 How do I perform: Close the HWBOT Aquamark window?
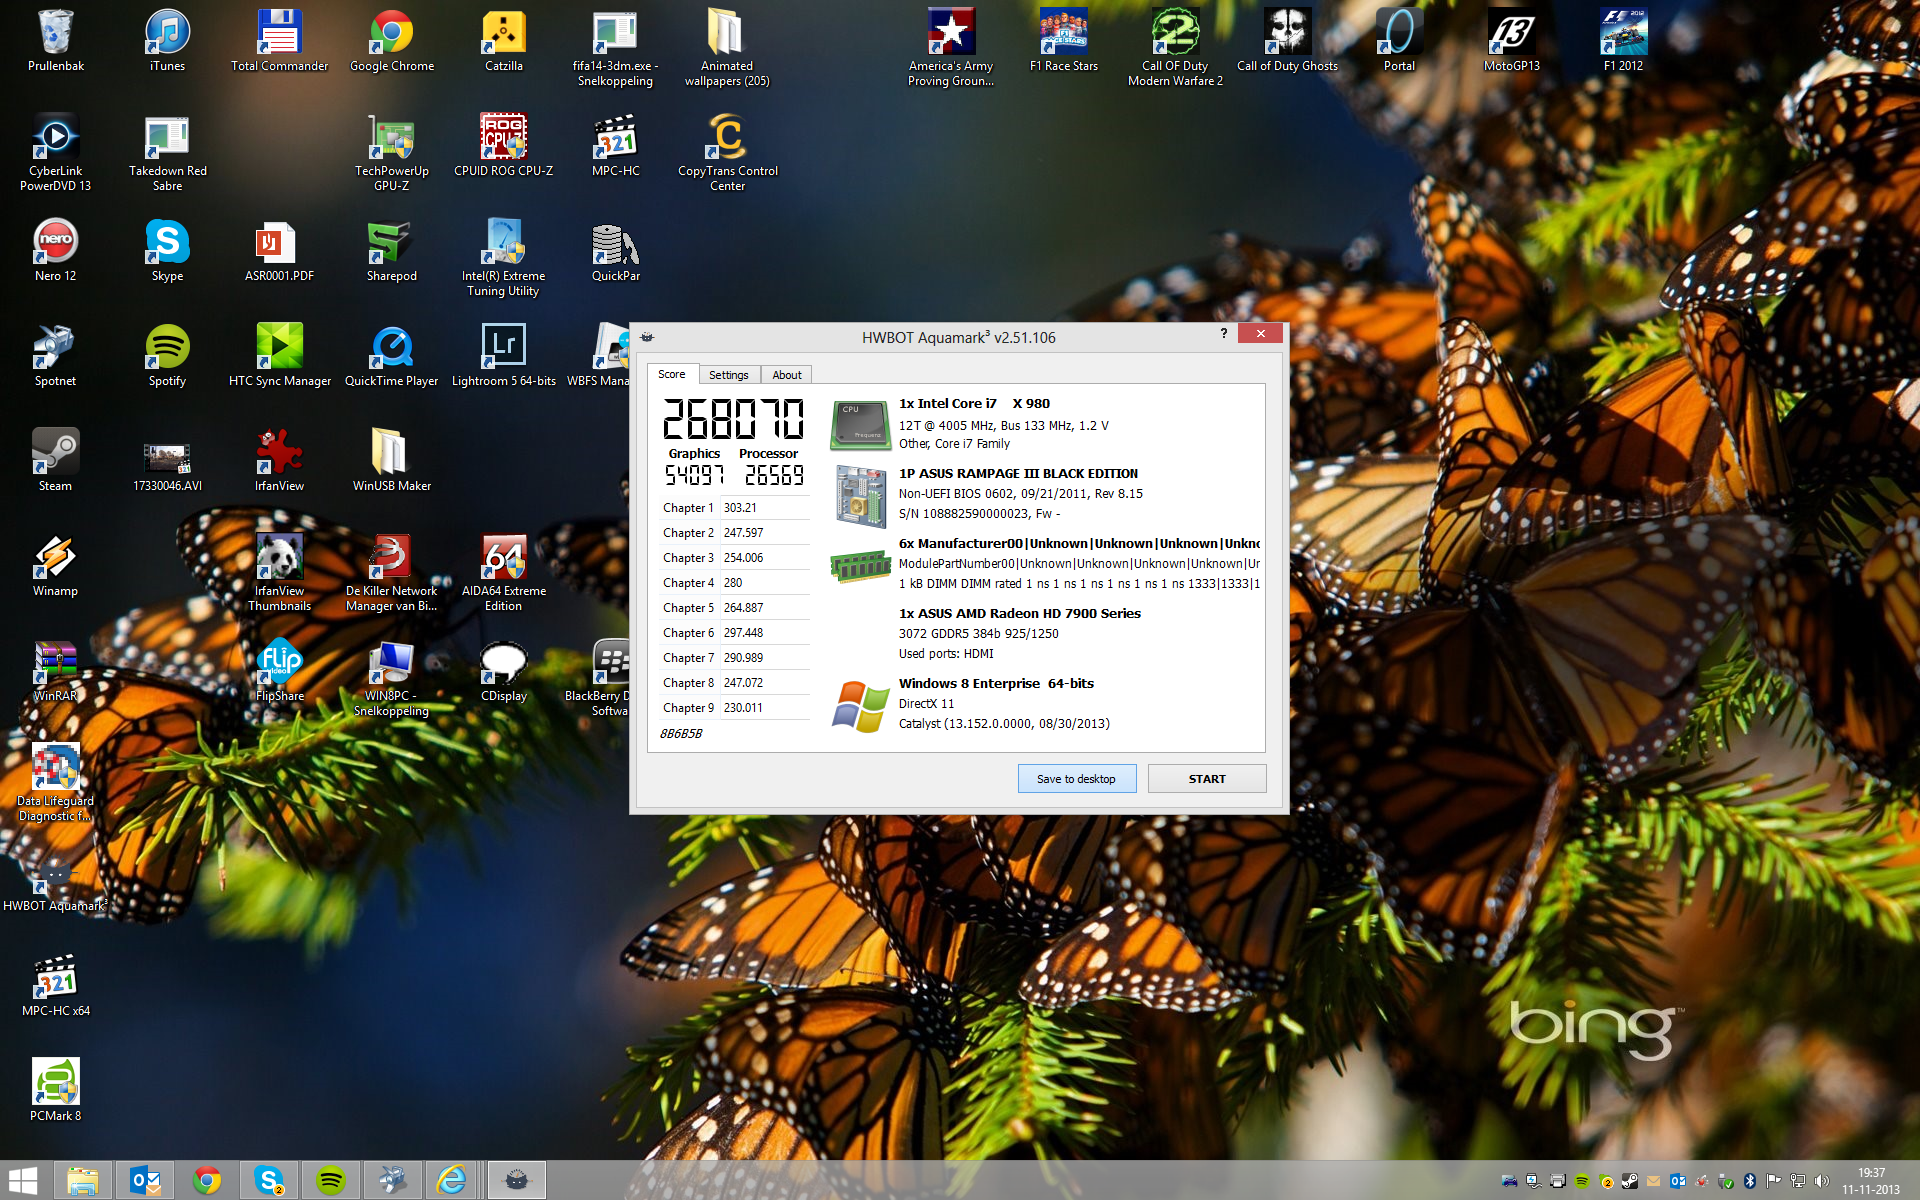tap(1260, 334)
